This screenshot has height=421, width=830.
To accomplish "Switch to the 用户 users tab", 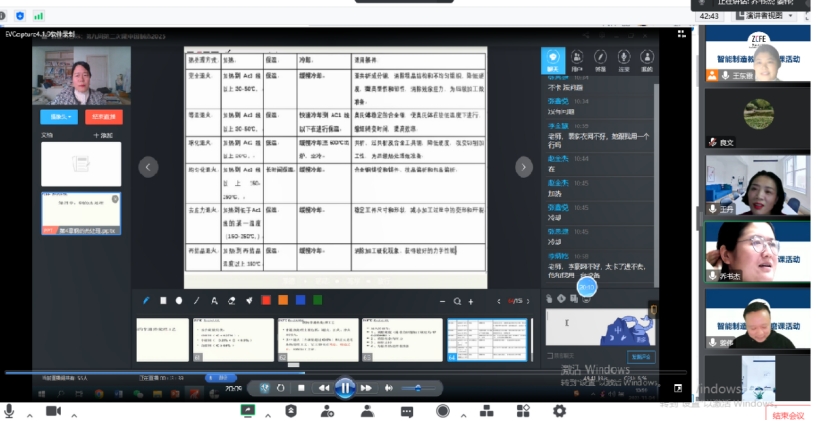I will (577, 61).
